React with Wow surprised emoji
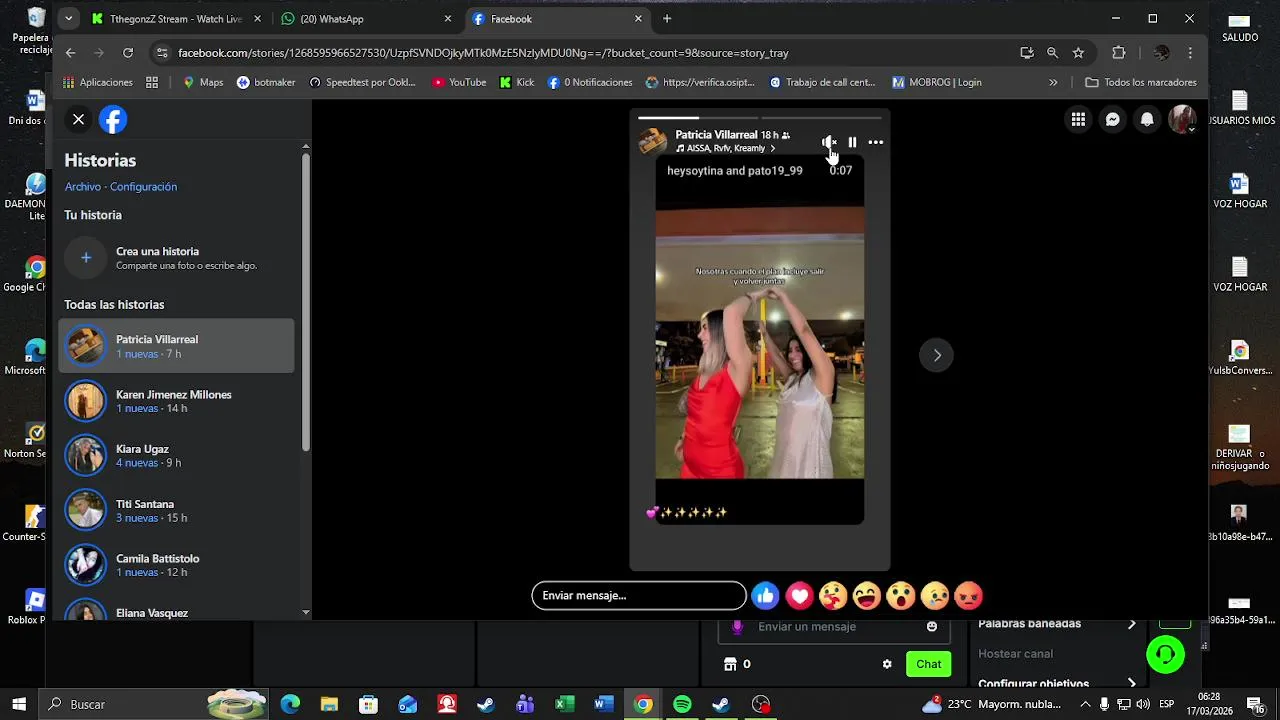The width and height of the screenshot is (1280, 720). (901, 596)
